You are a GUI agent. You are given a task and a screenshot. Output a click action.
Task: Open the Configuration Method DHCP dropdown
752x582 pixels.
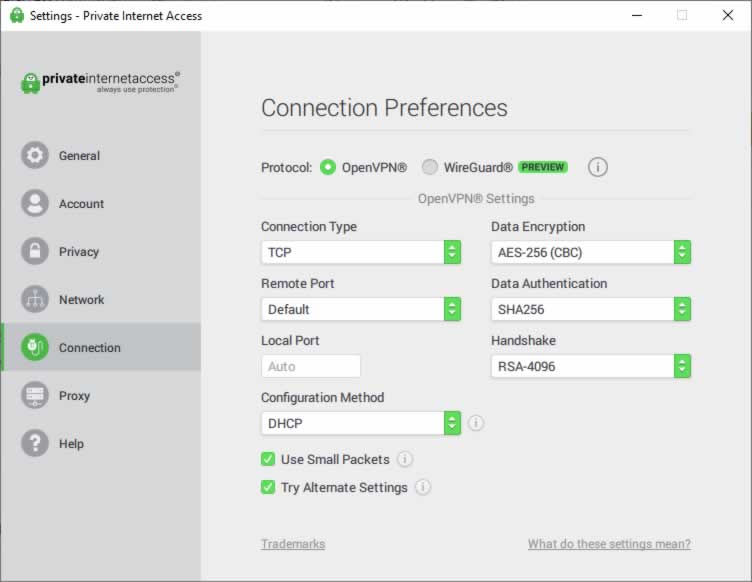tap(361, 423)
